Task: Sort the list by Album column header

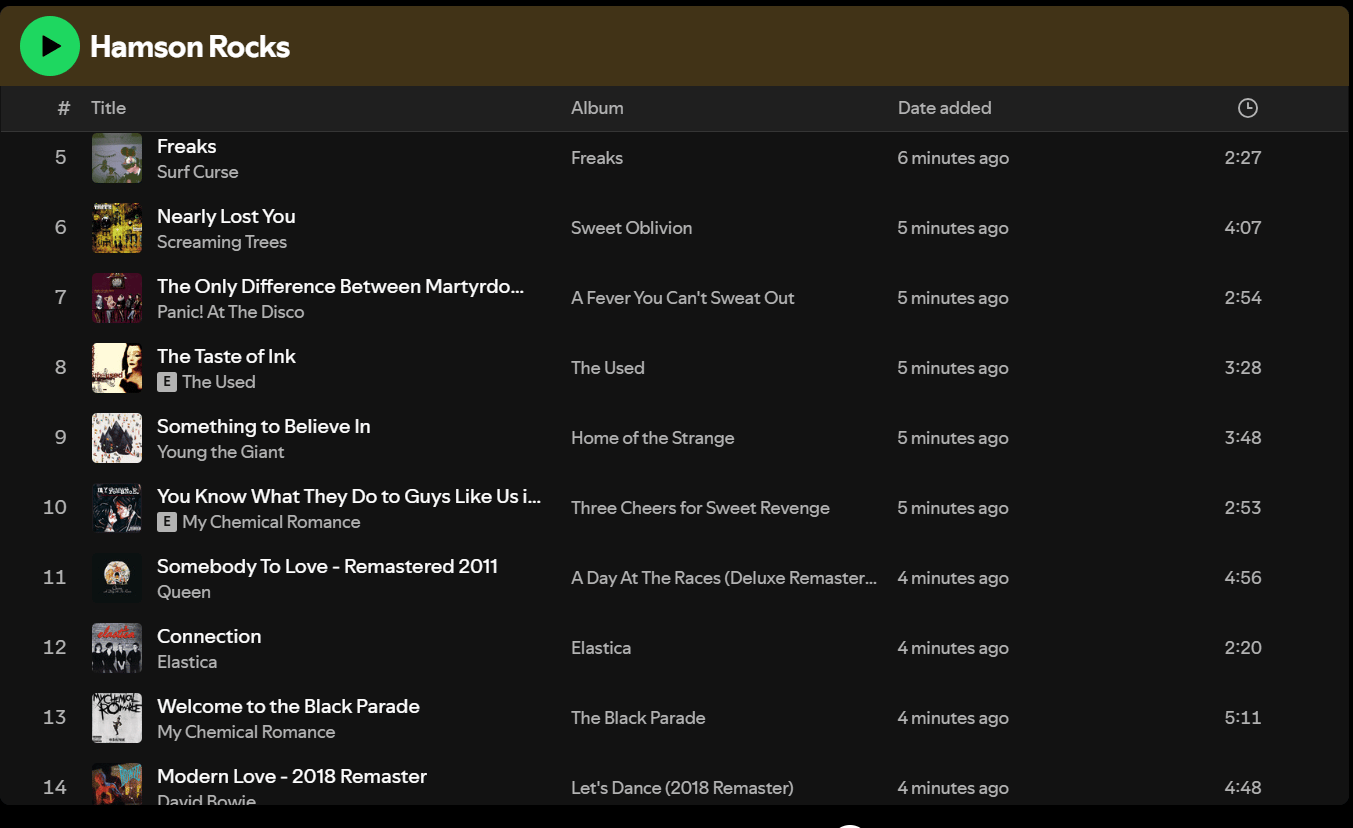Action: tap(597, 108)
